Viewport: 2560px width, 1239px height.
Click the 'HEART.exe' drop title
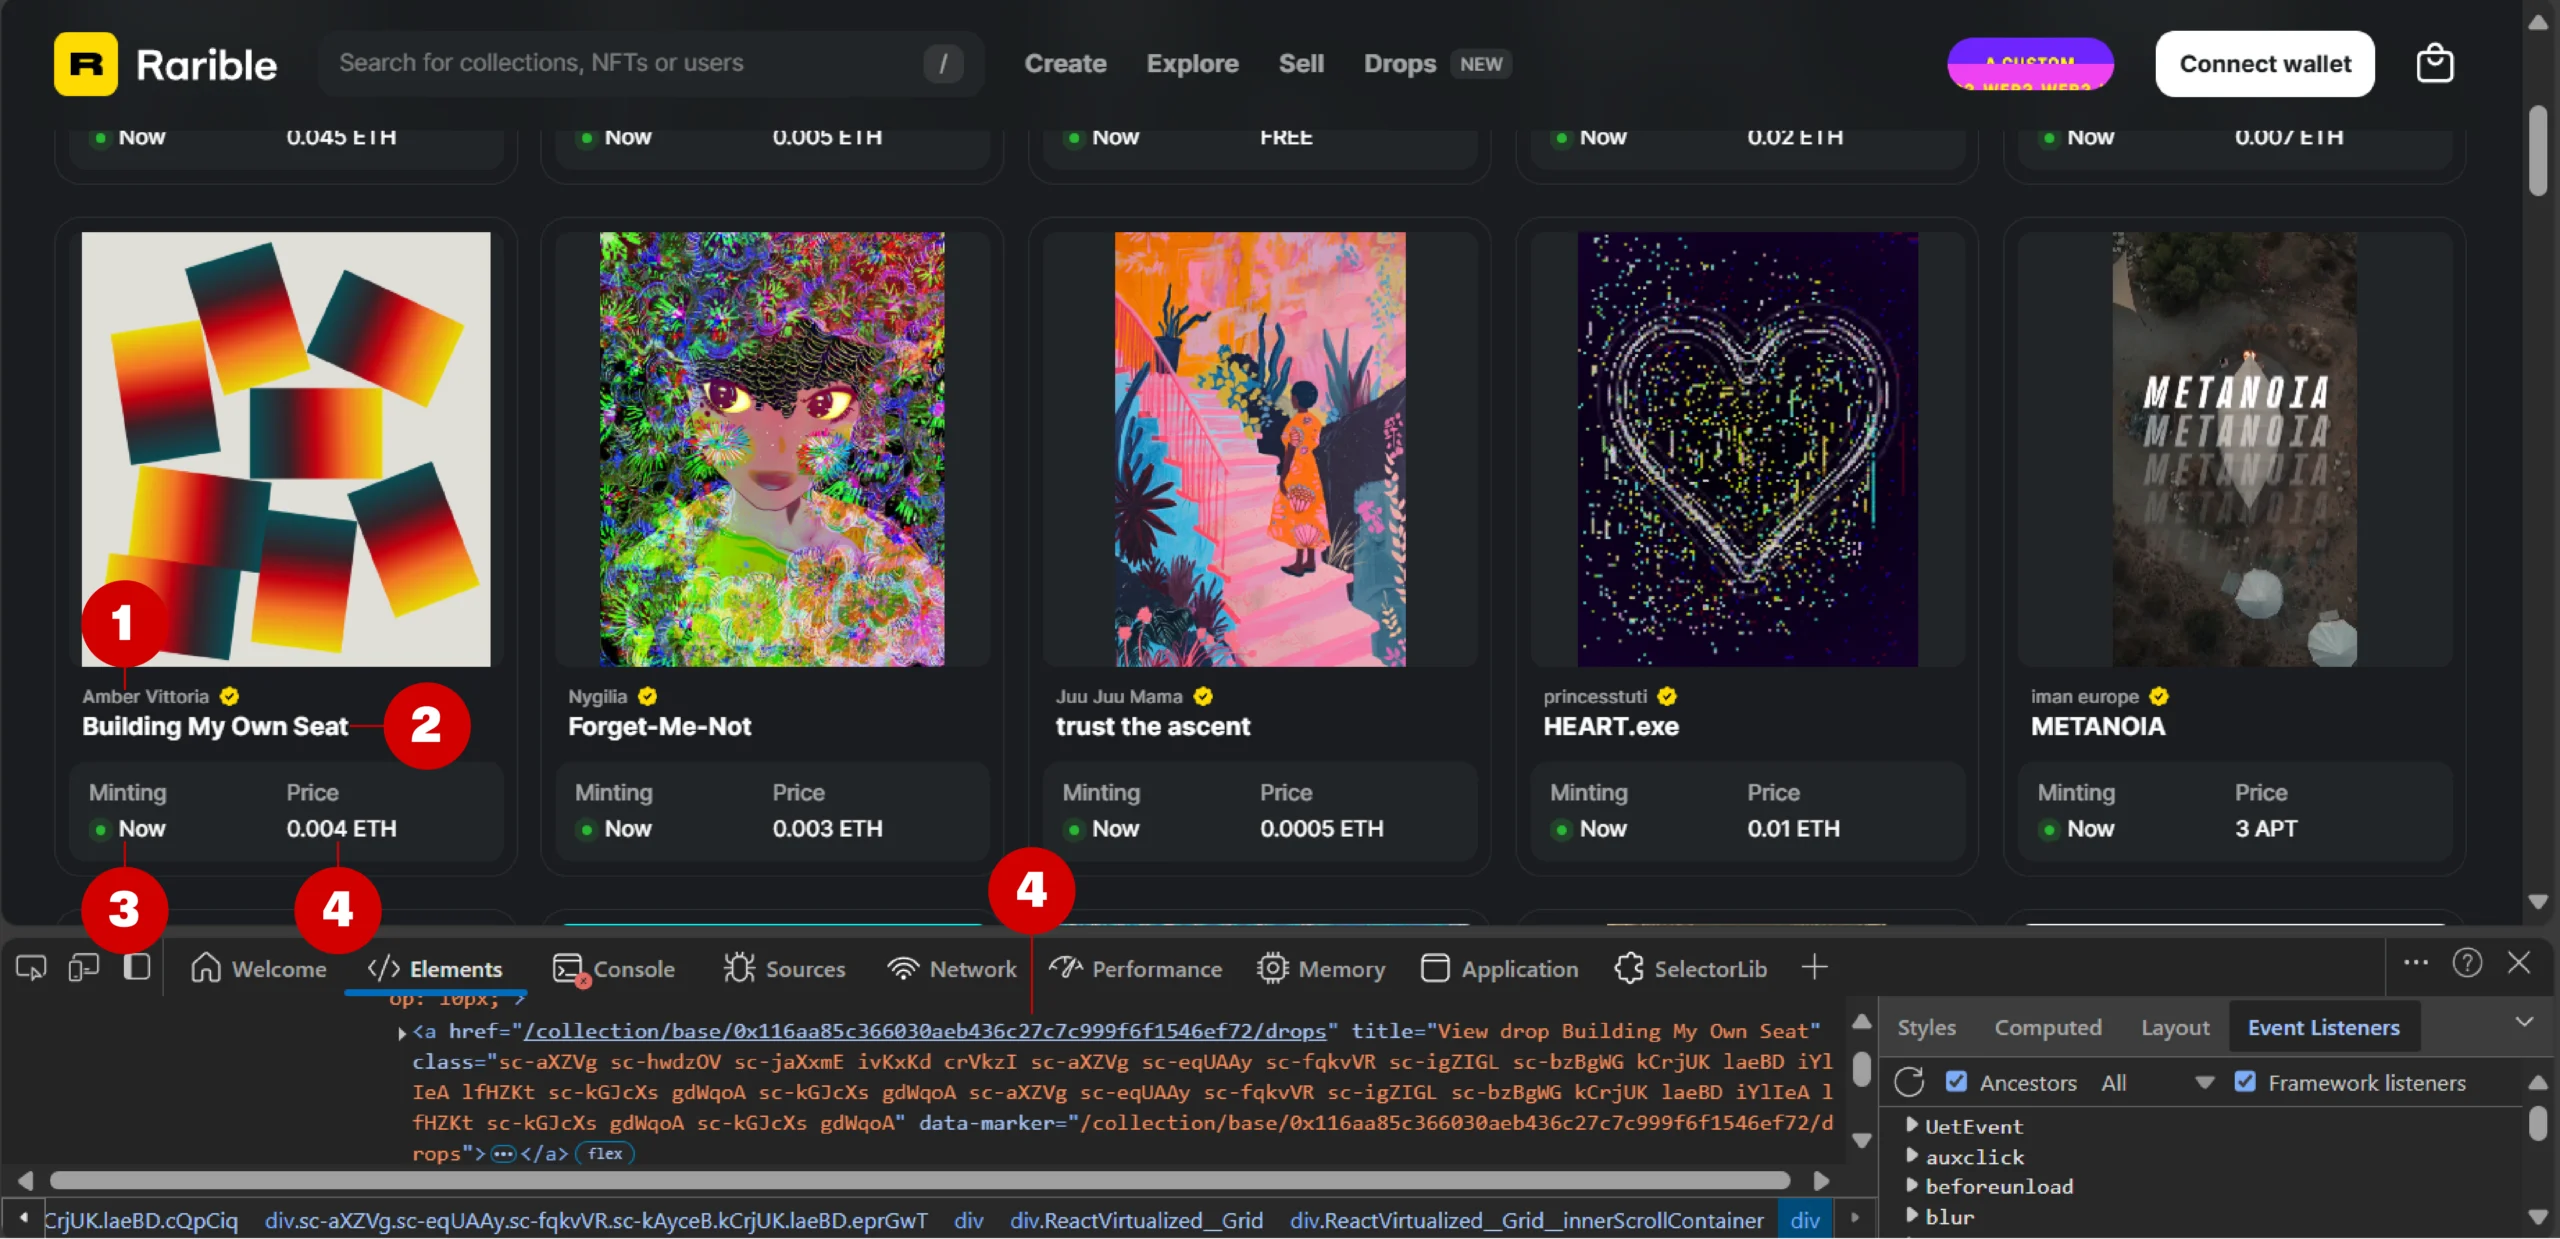(x=1611, y=726)
